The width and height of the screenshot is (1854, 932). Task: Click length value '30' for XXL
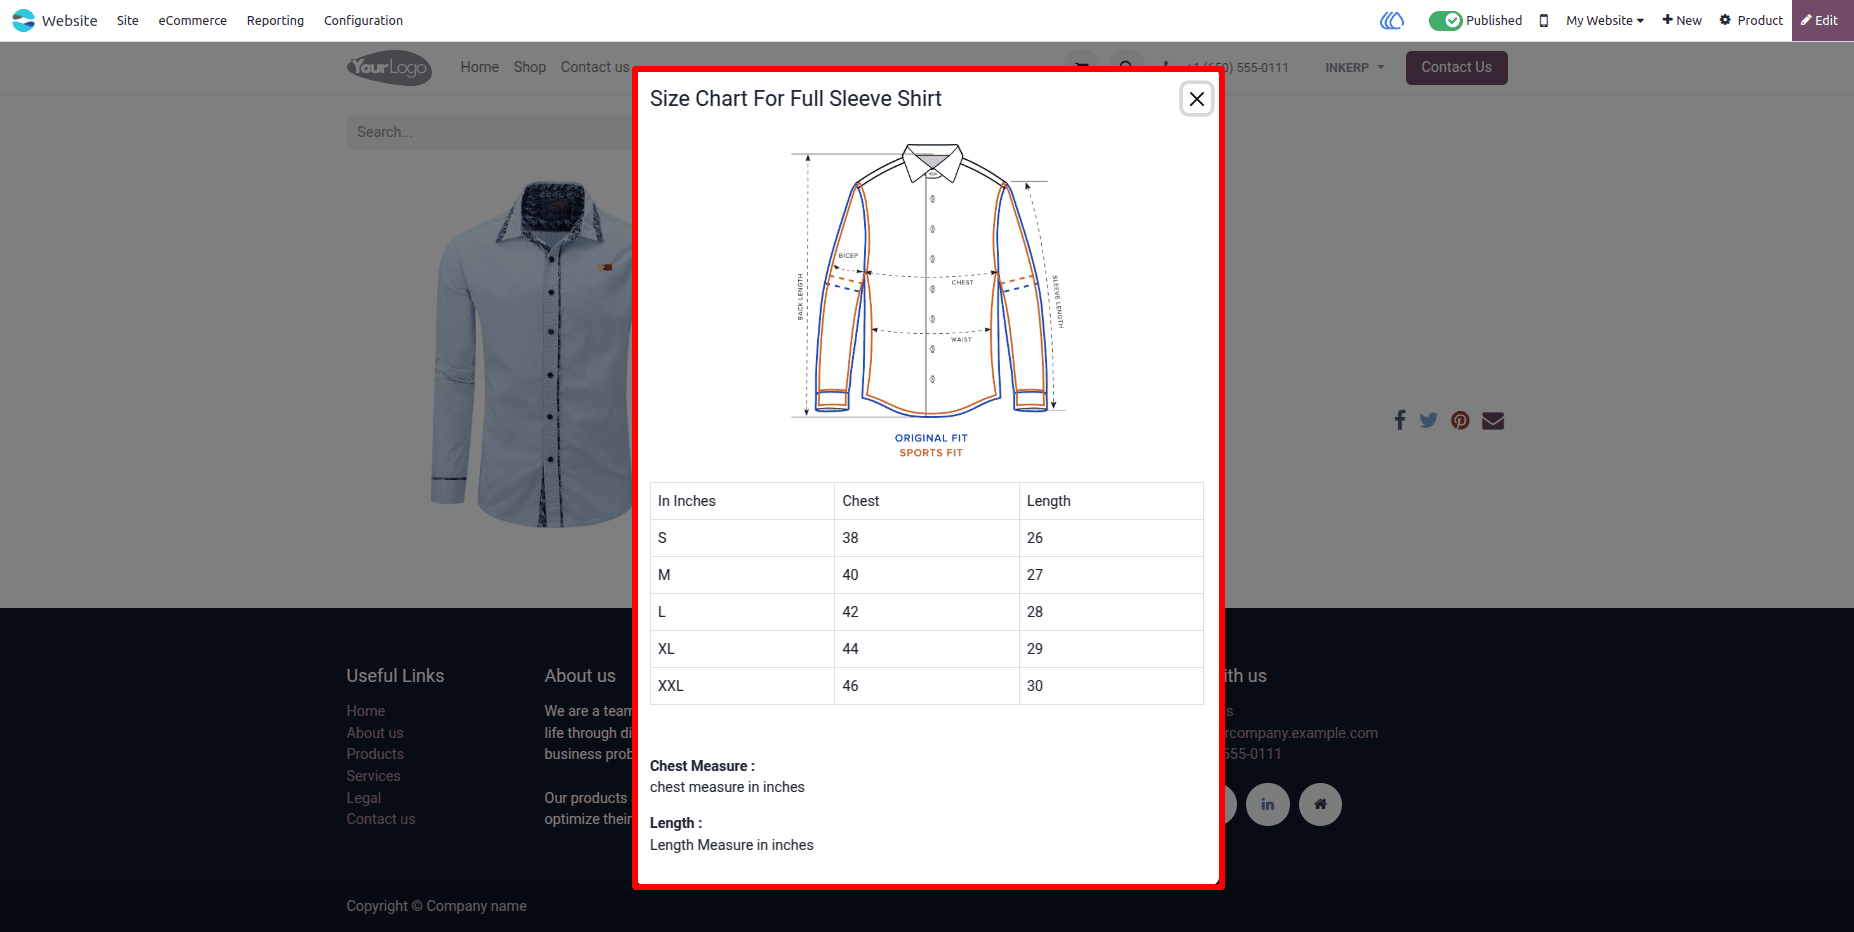(x=1111, y=686)
